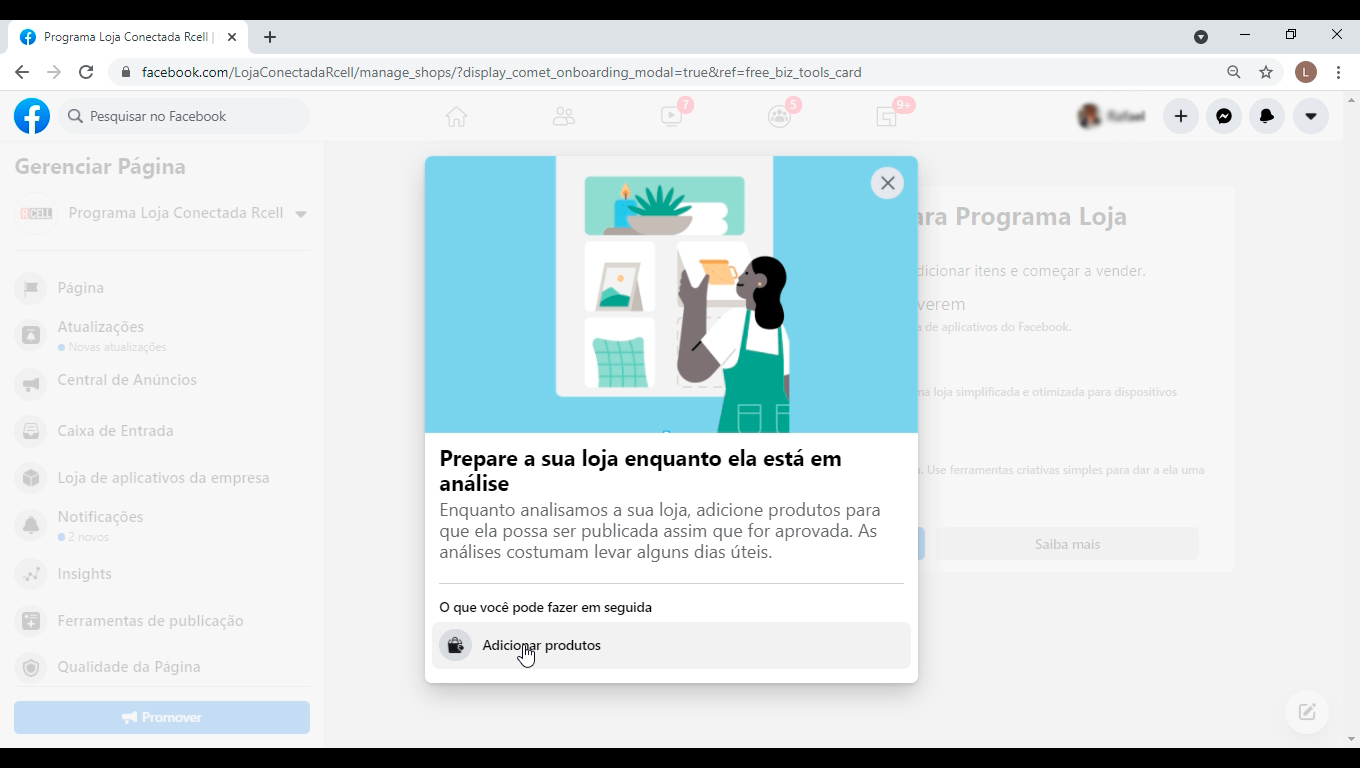
Task: Open the profile avatar in the top bar
Action: (1089, 116)
